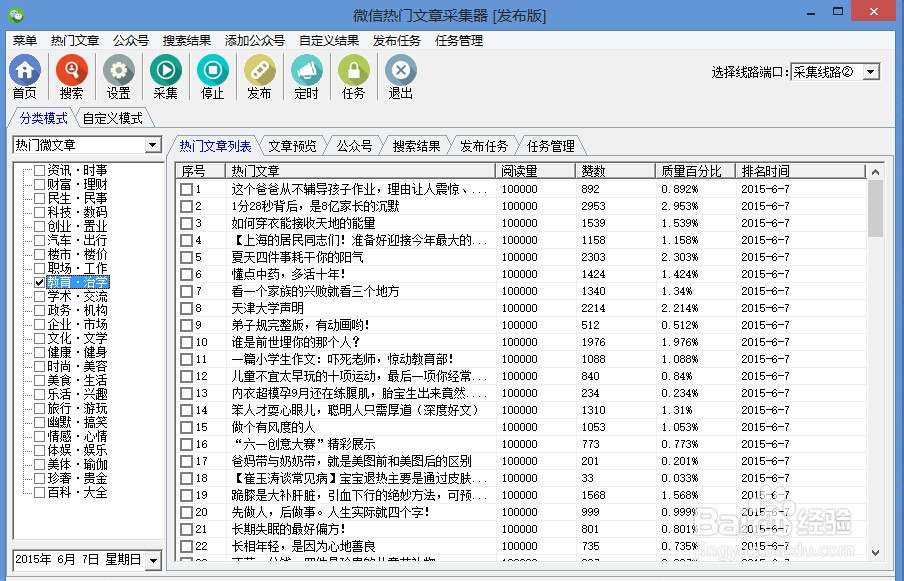
Task: Sort by the 排名时间 column header
Action: (x=800, y=171)
